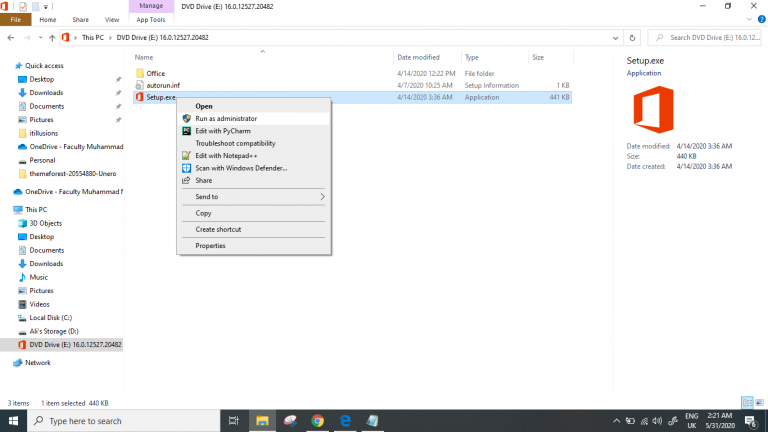Open Desktop under Quick access
768x432 pixels.
click(41, 79)
